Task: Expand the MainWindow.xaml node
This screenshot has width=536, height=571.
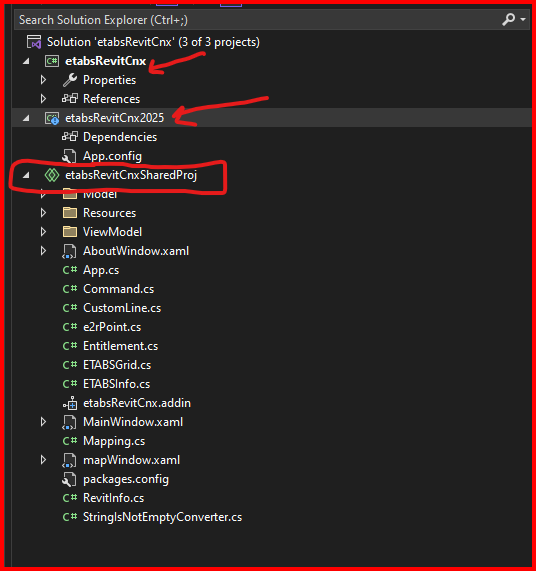Action: point(43,422)
